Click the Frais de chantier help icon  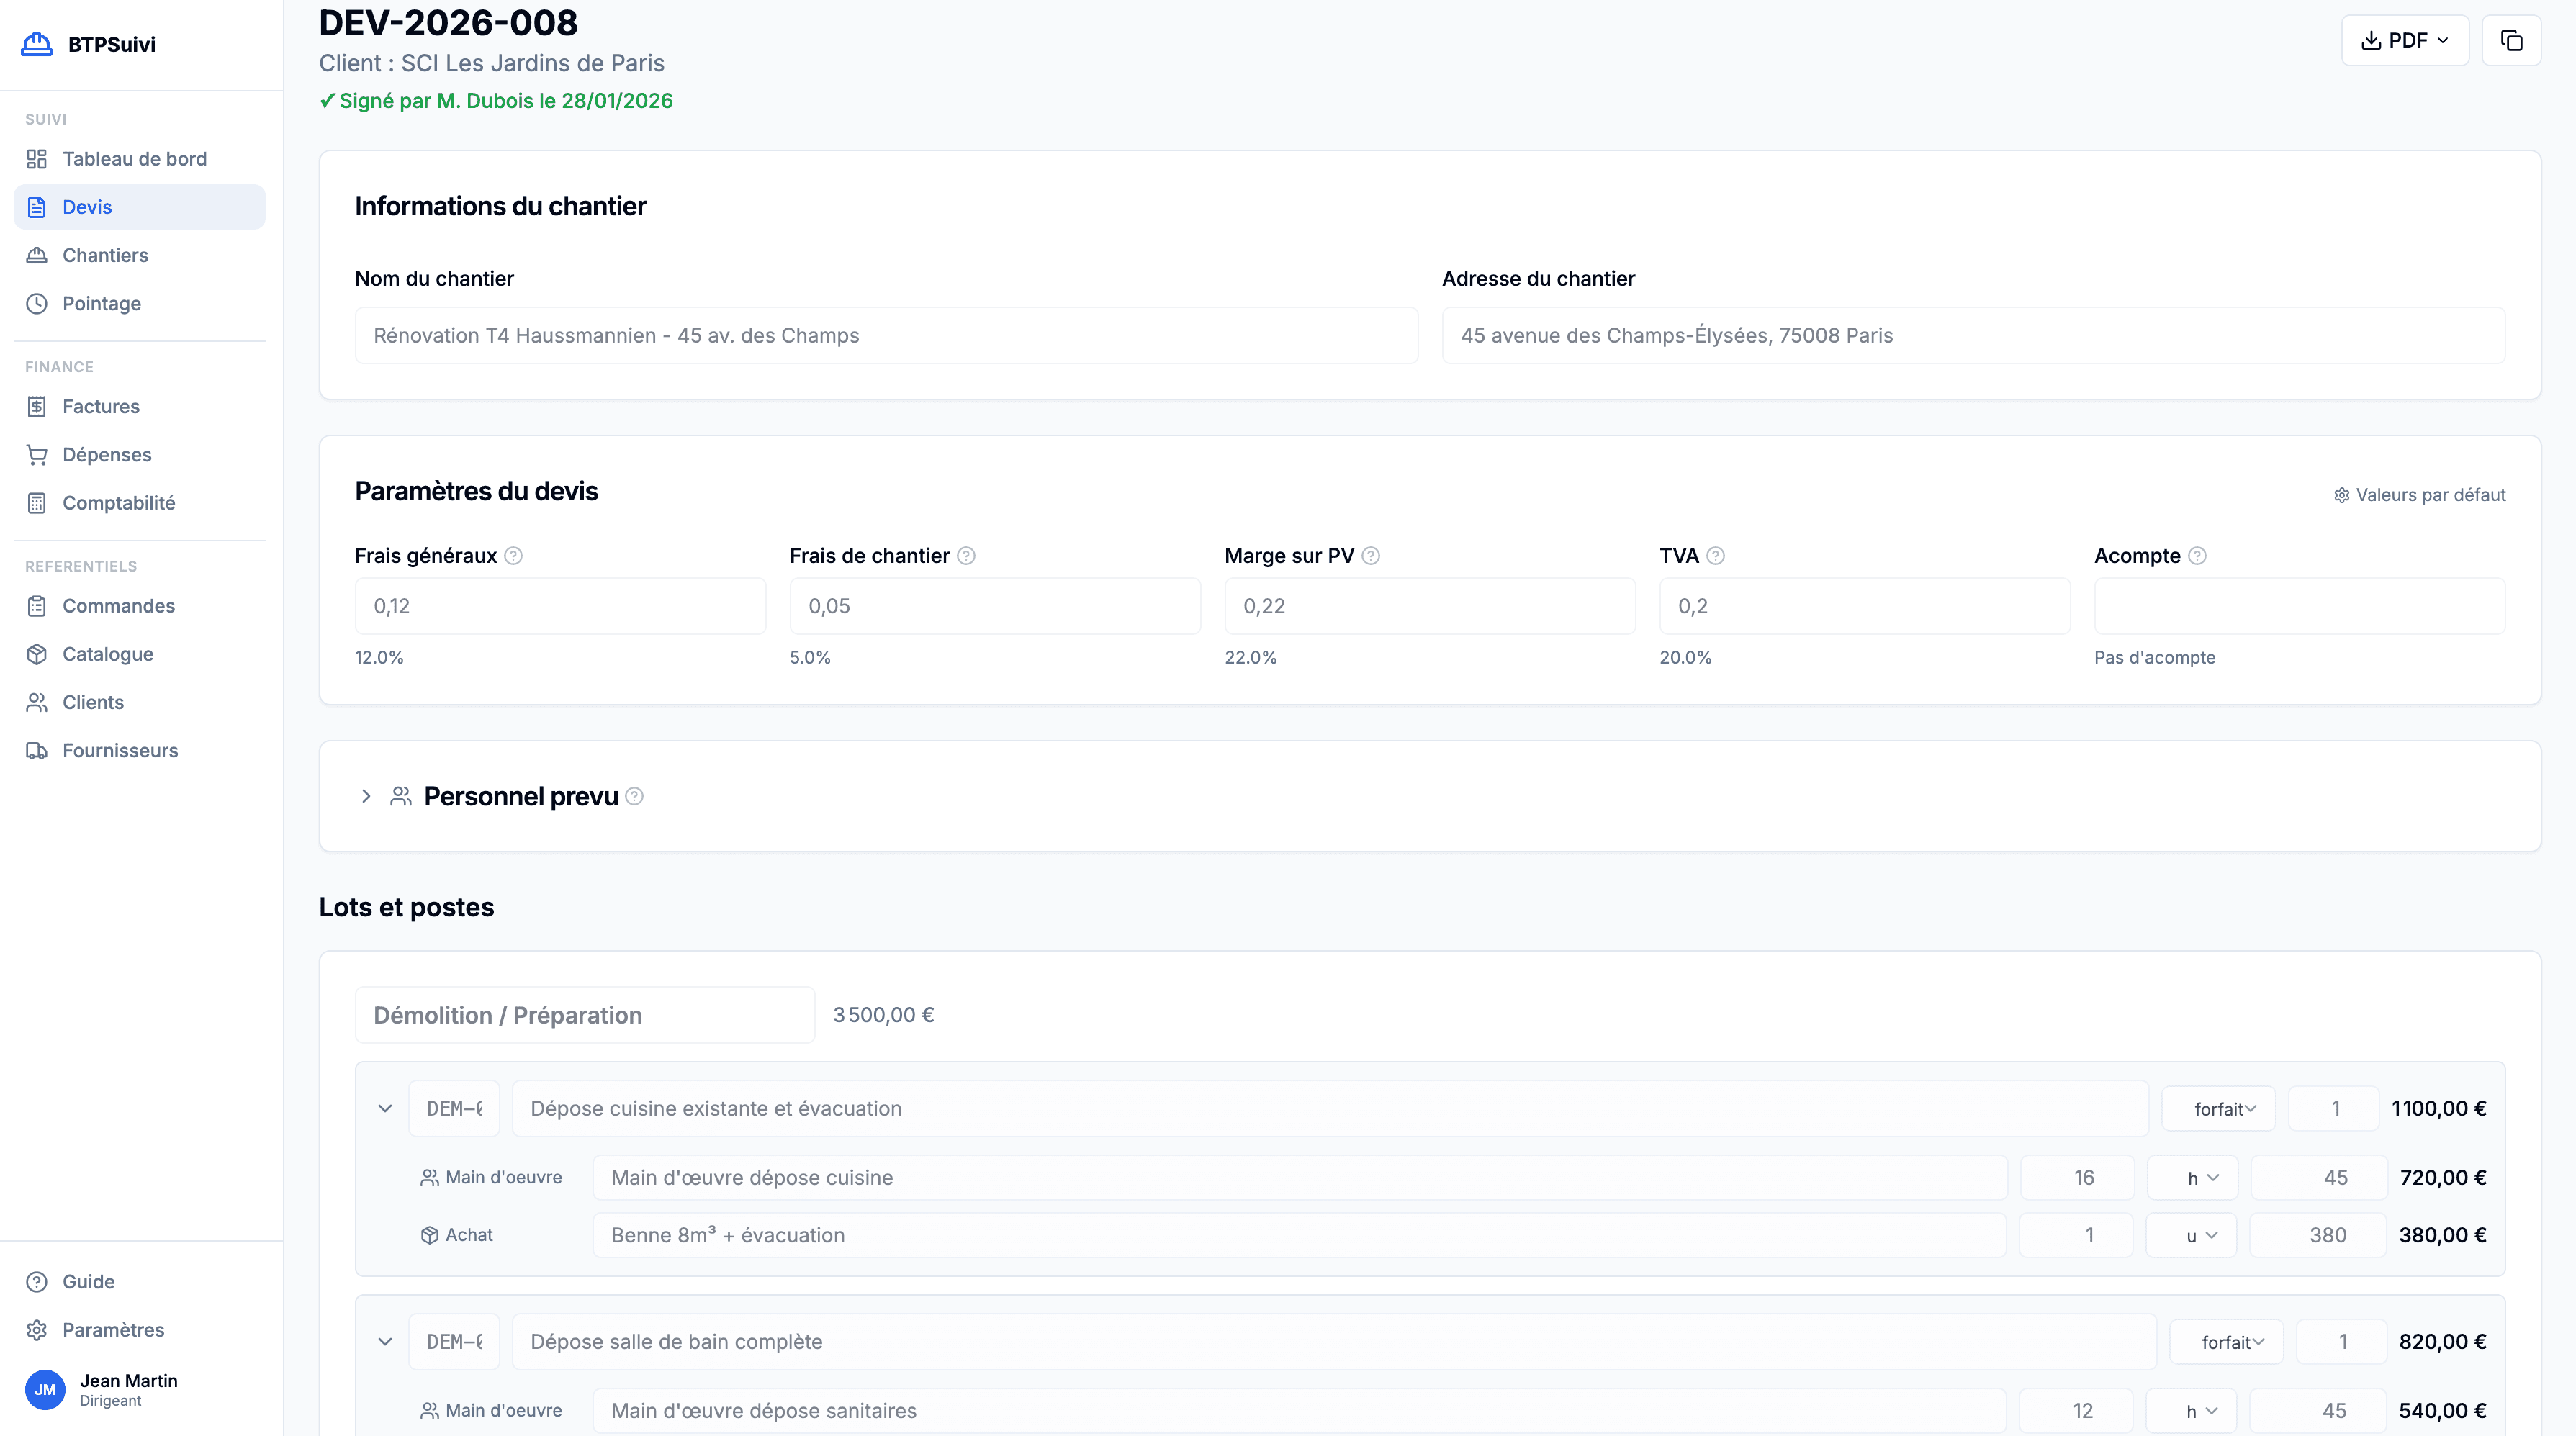click(966, 556)
